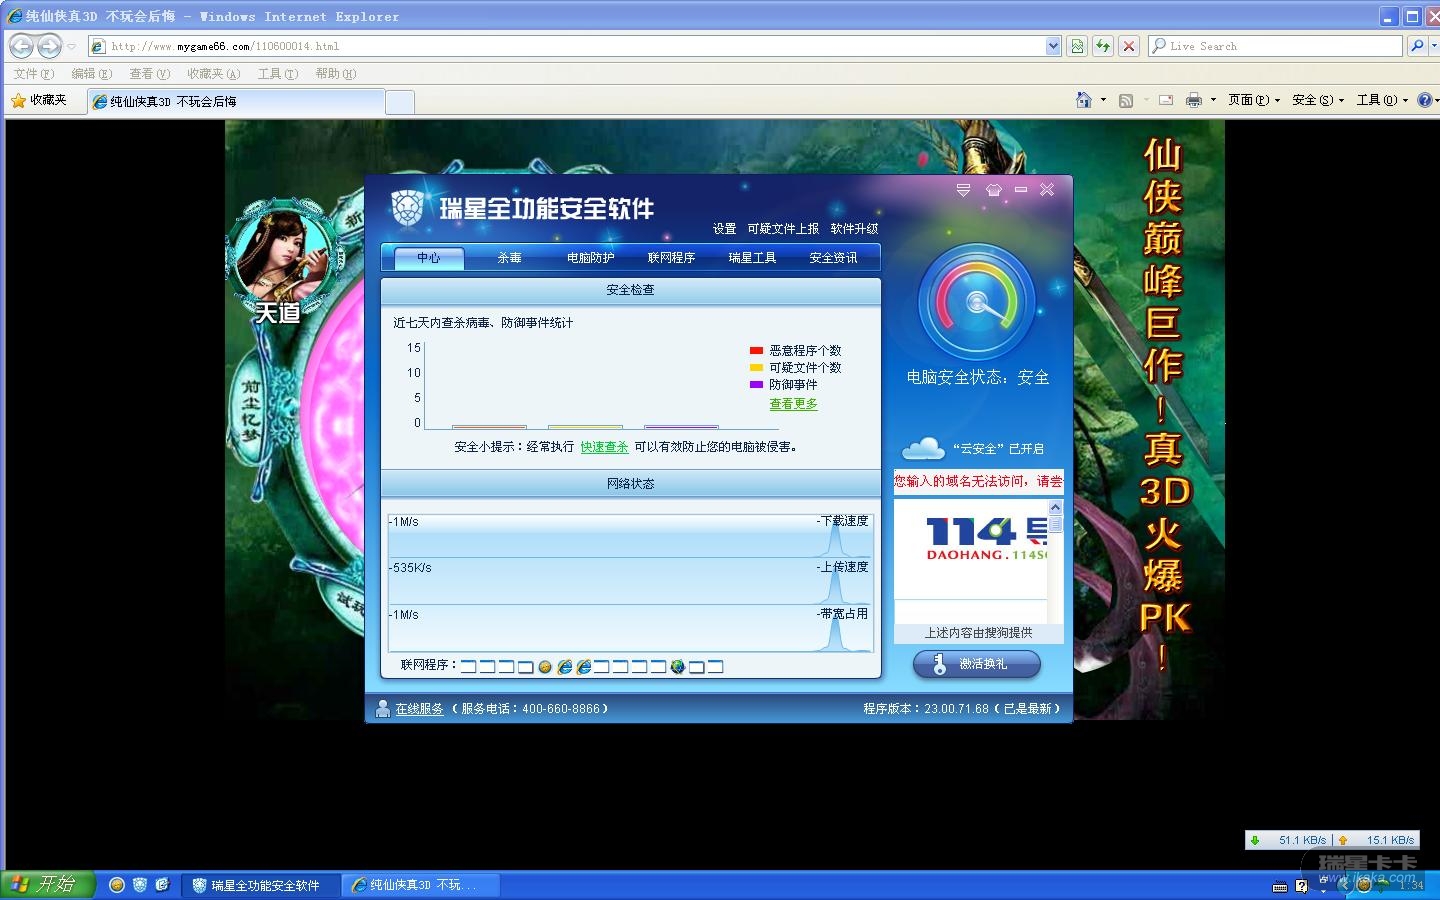Click the 可疑文件个数 yellow legend swatch
Image resolution: width=1440 pixels, height=900 pixels.
click(x=756, y=368)
